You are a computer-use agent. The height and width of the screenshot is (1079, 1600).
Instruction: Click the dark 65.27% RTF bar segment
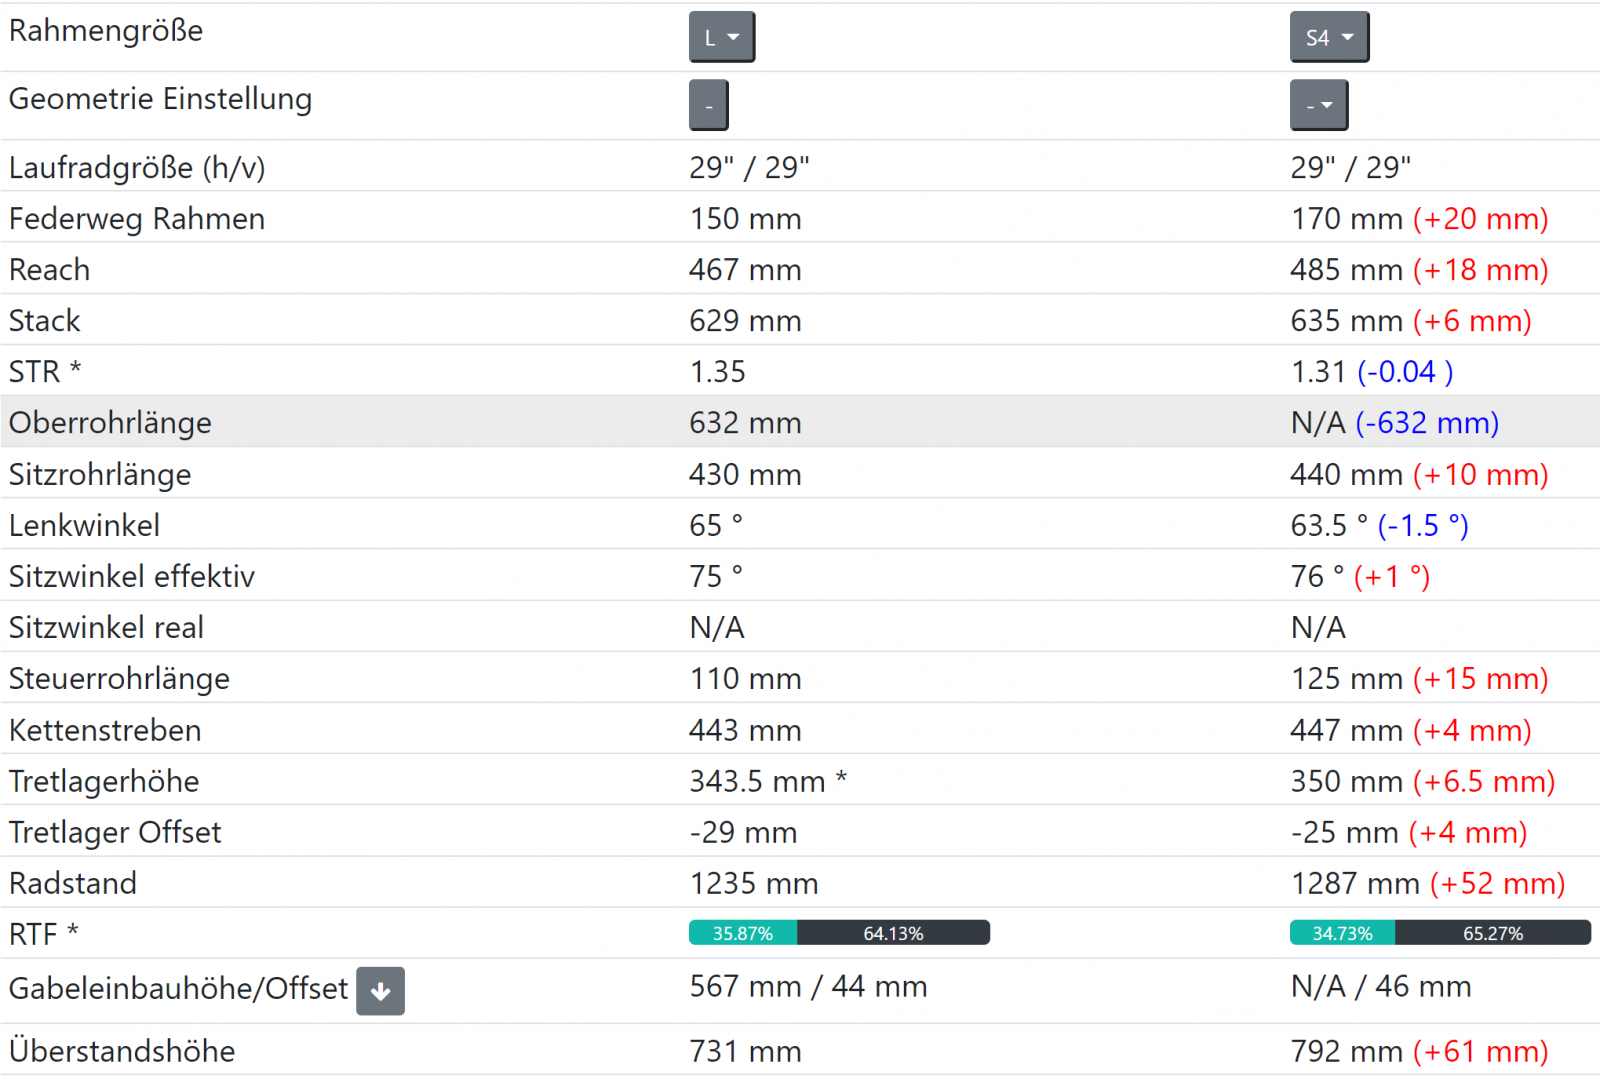click(x=1492, y=933)
